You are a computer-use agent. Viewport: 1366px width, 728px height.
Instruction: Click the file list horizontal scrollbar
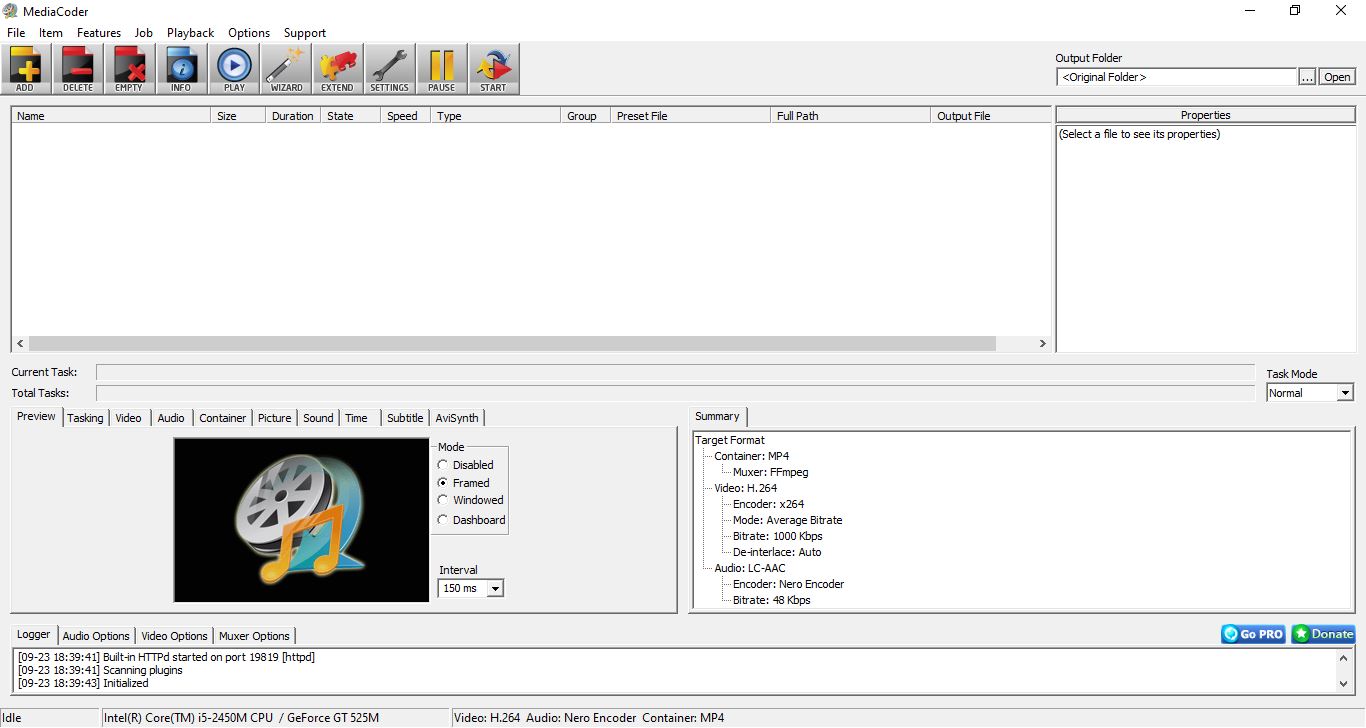tap(513, 343)
